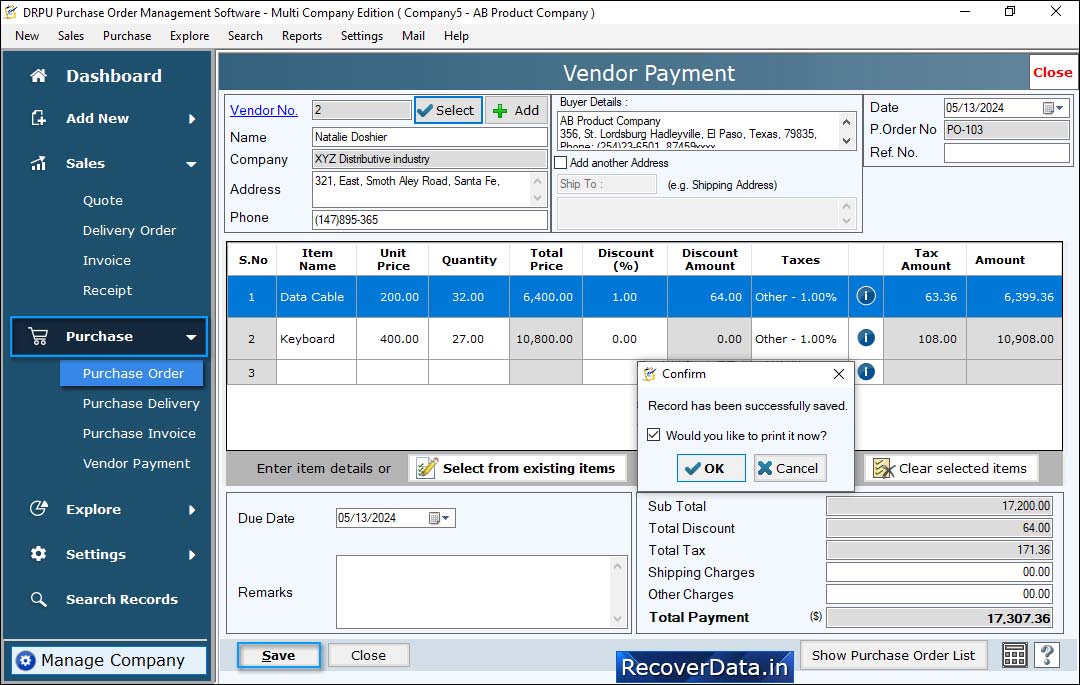Click the Date field calendar icon
The height and width of the screenshot is (685, 1080).
tap(1048, 108)
